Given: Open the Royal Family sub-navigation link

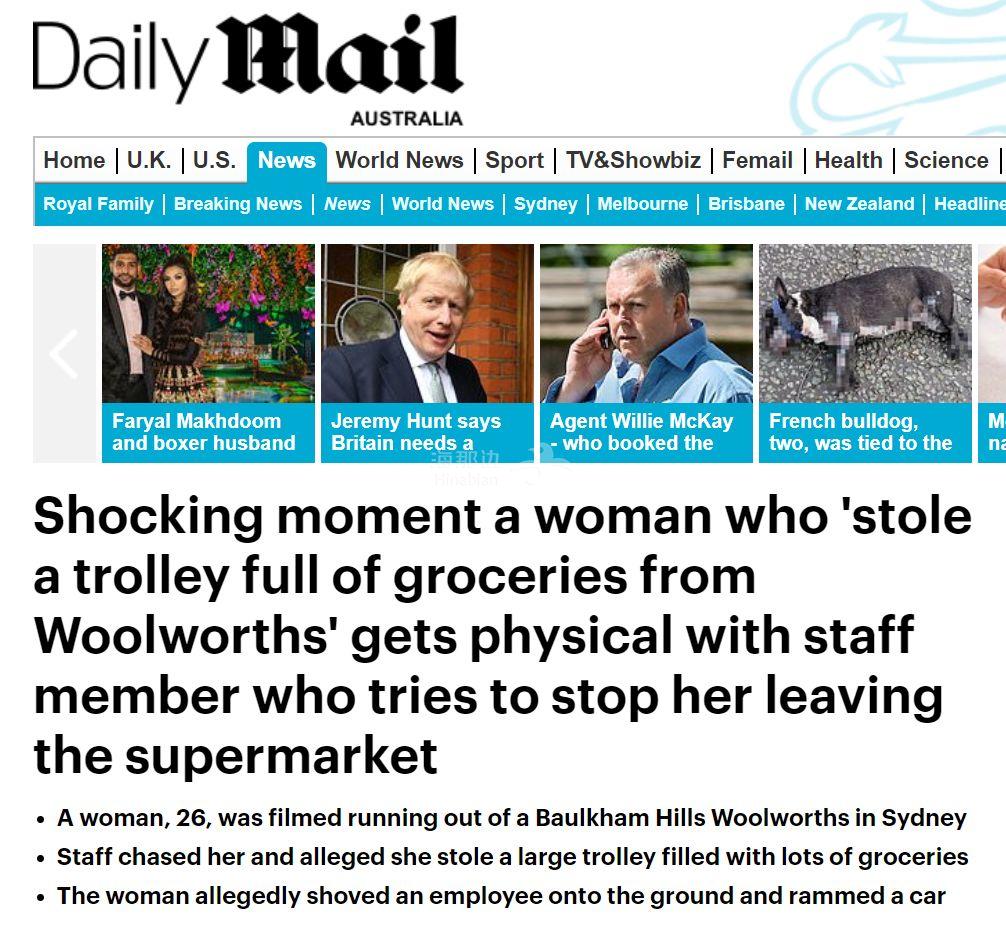Looking at the screenshot, I should pos(98,204).
